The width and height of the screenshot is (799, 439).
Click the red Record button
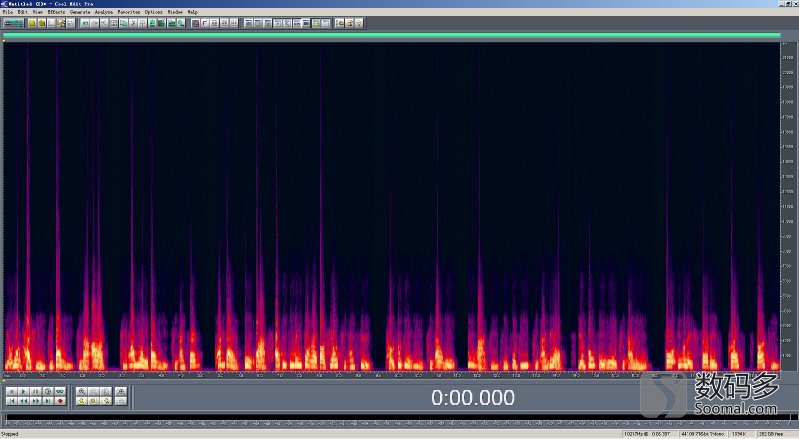(60, 401)
